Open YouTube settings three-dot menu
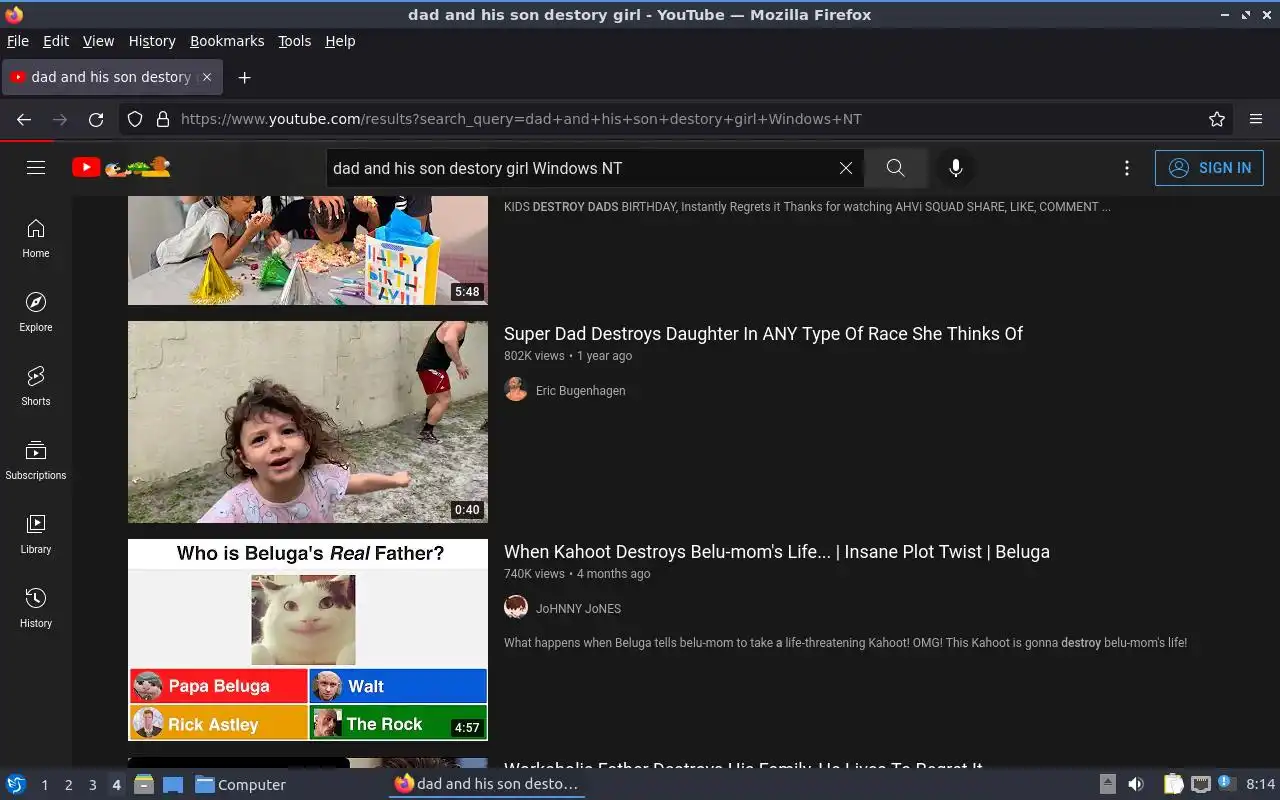Image resolution: width=1280 pixels, height=800 pixels. [x=1127, y=168]
